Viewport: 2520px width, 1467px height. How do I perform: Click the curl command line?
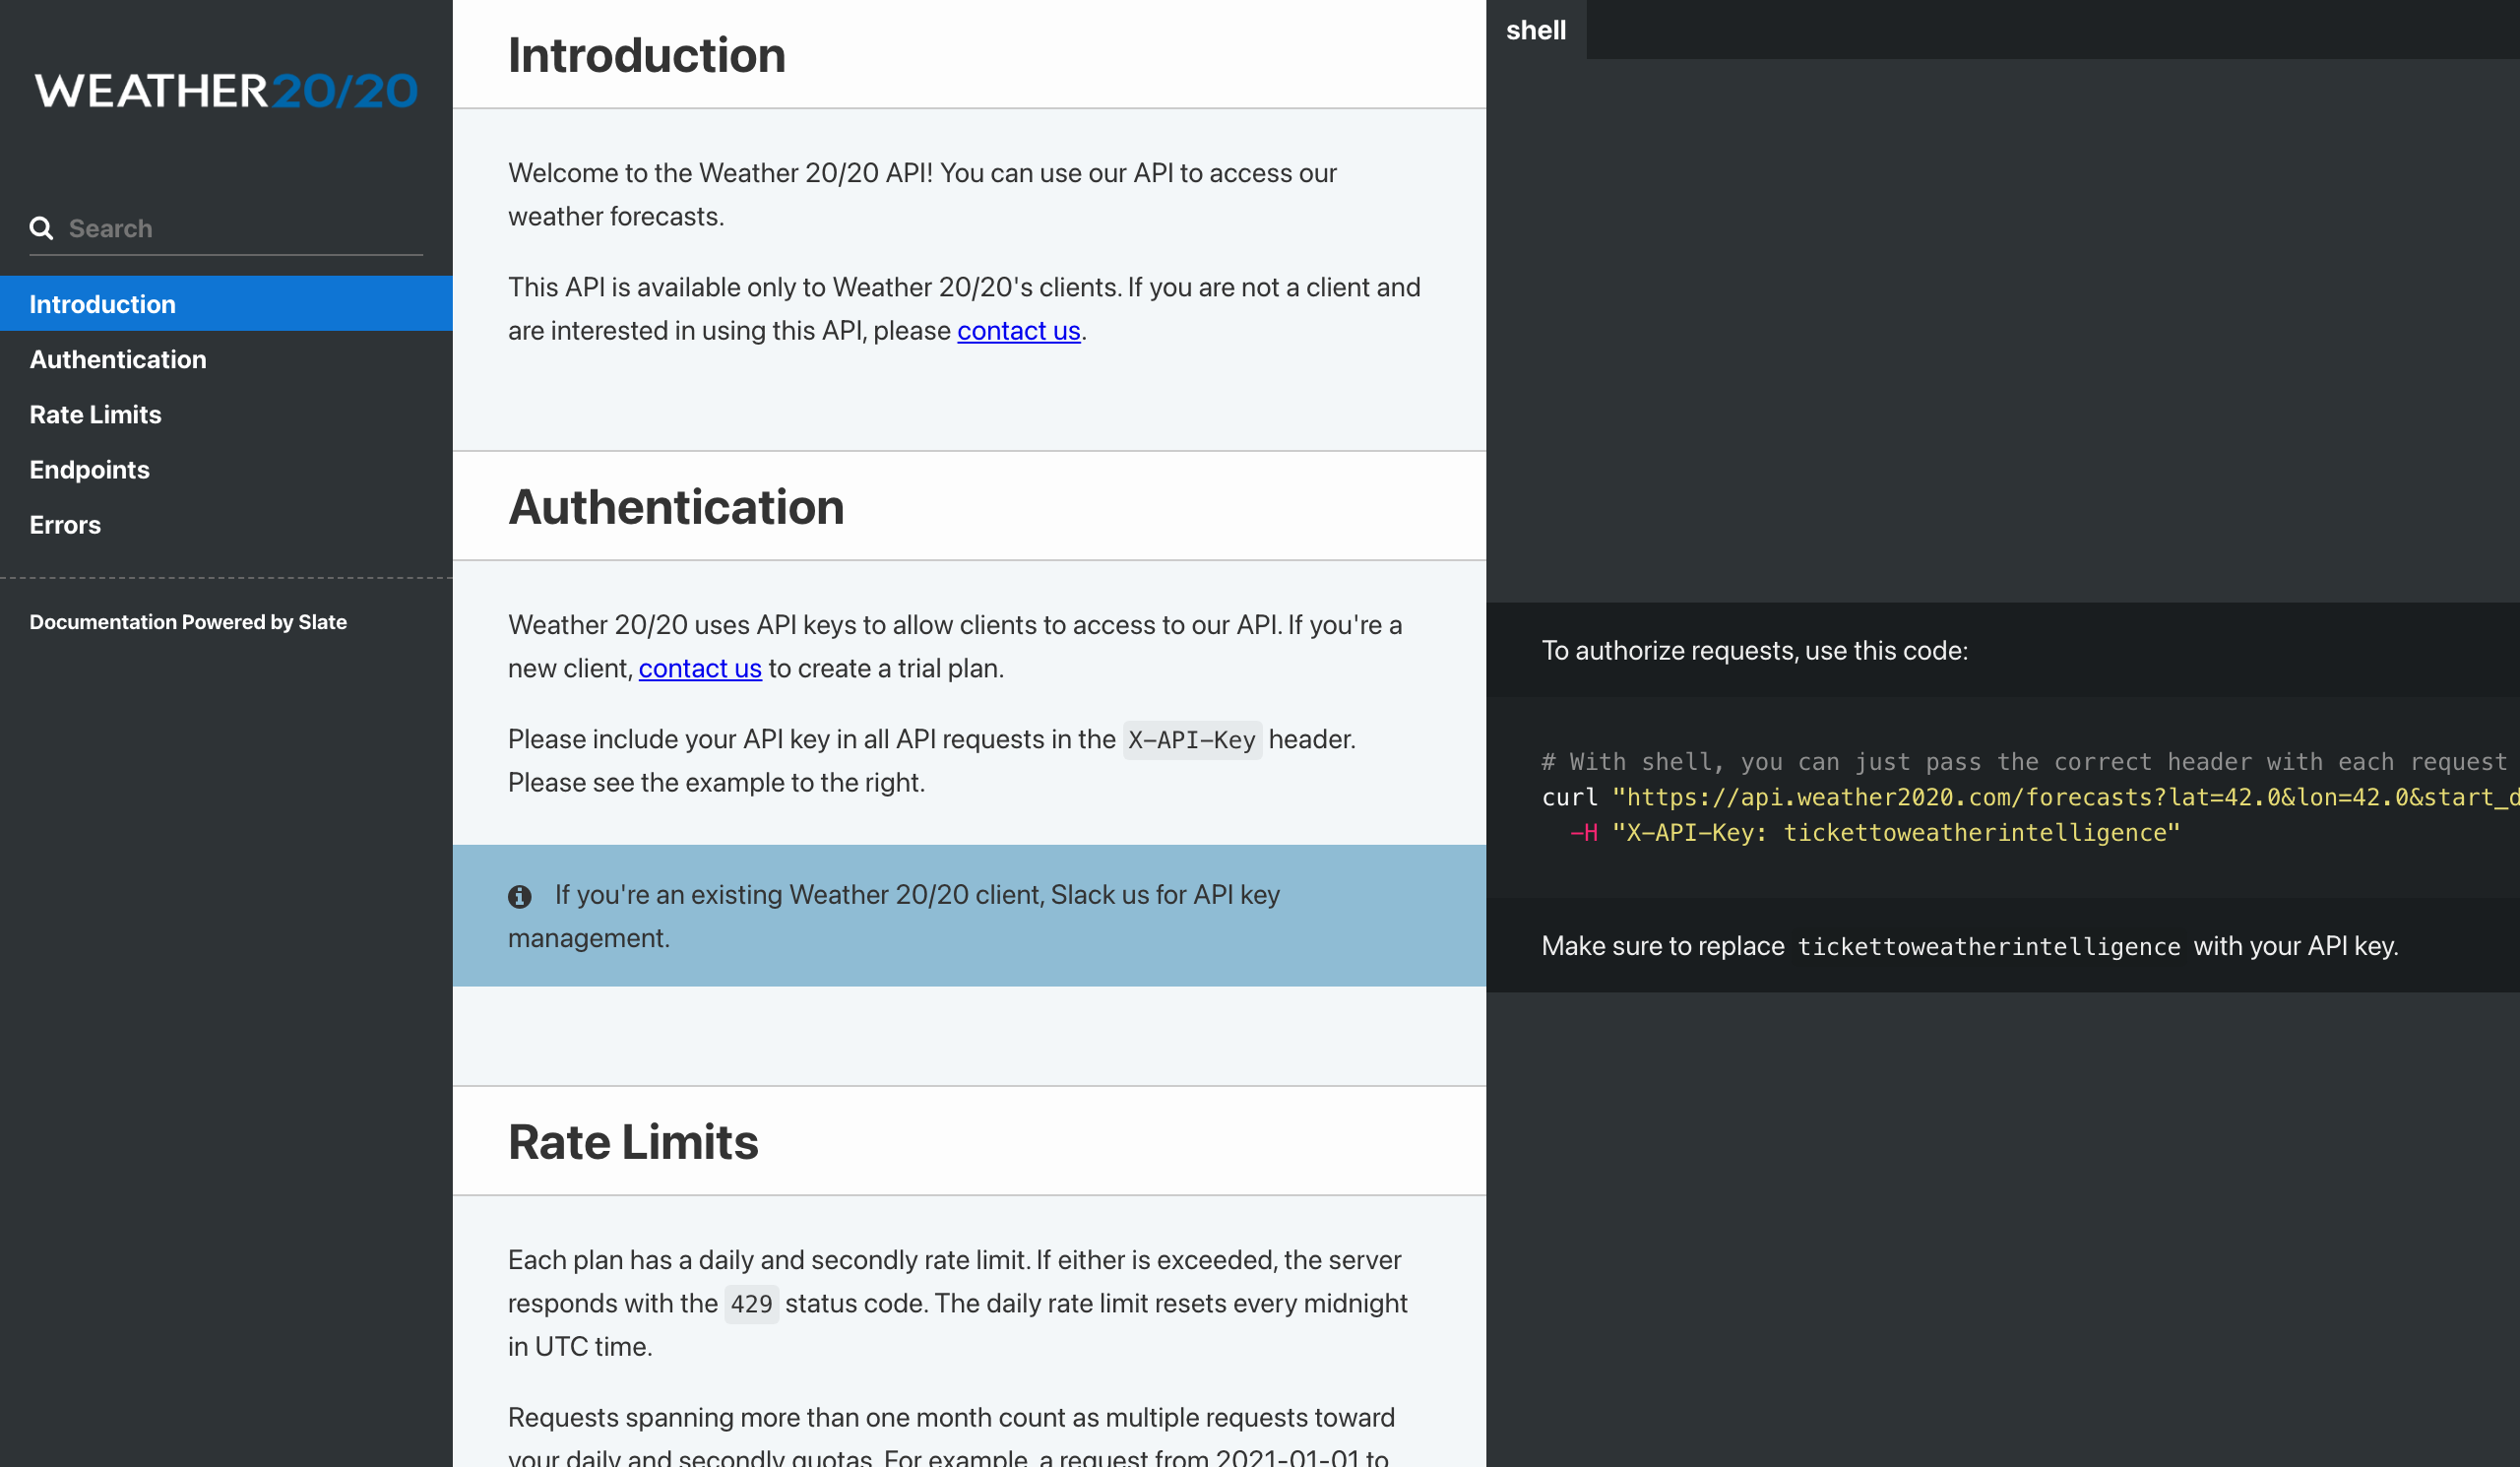[x=2030, y=797]
